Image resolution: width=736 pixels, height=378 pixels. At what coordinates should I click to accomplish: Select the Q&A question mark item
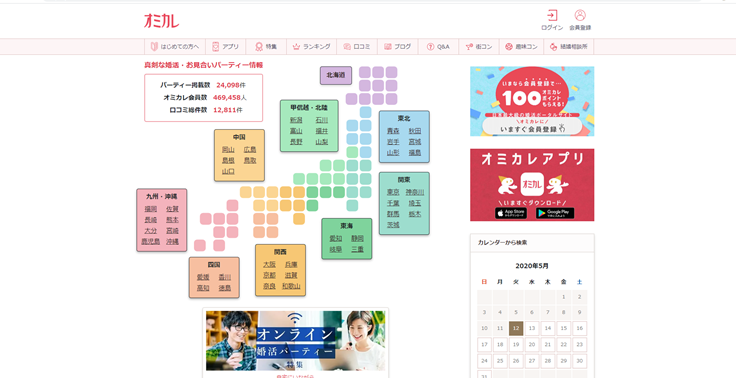(438, 46)
